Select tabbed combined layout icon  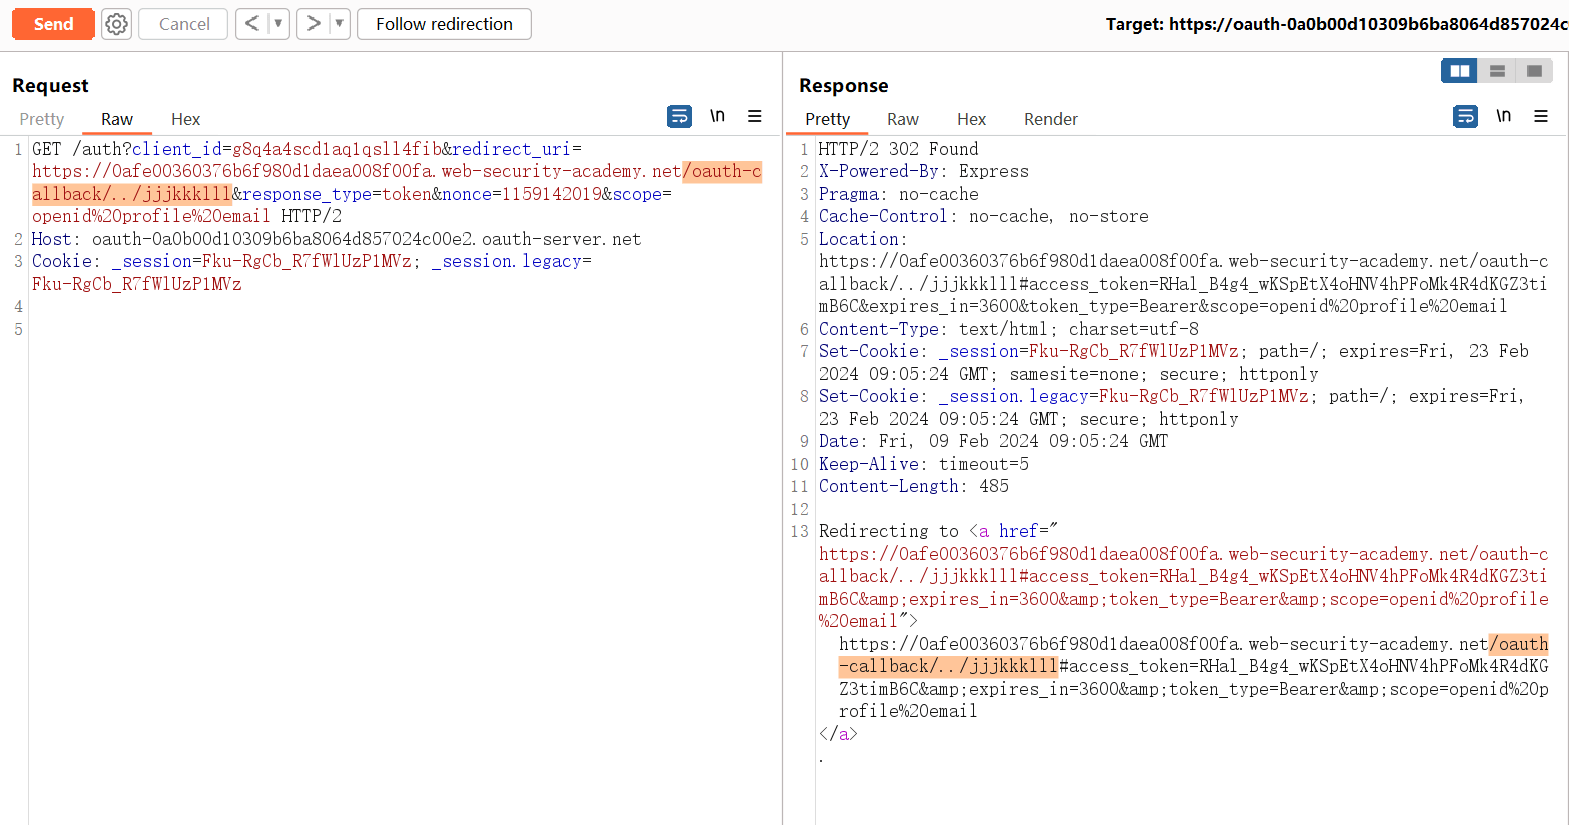(x=1534, y=71)
